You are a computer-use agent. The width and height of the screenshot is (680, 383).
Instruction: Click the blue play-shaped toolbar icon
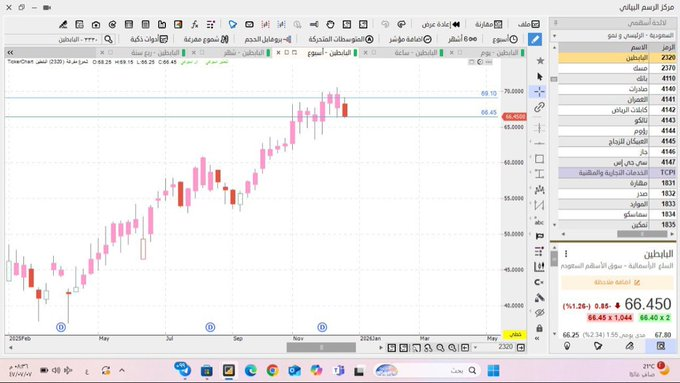(233, 24)
